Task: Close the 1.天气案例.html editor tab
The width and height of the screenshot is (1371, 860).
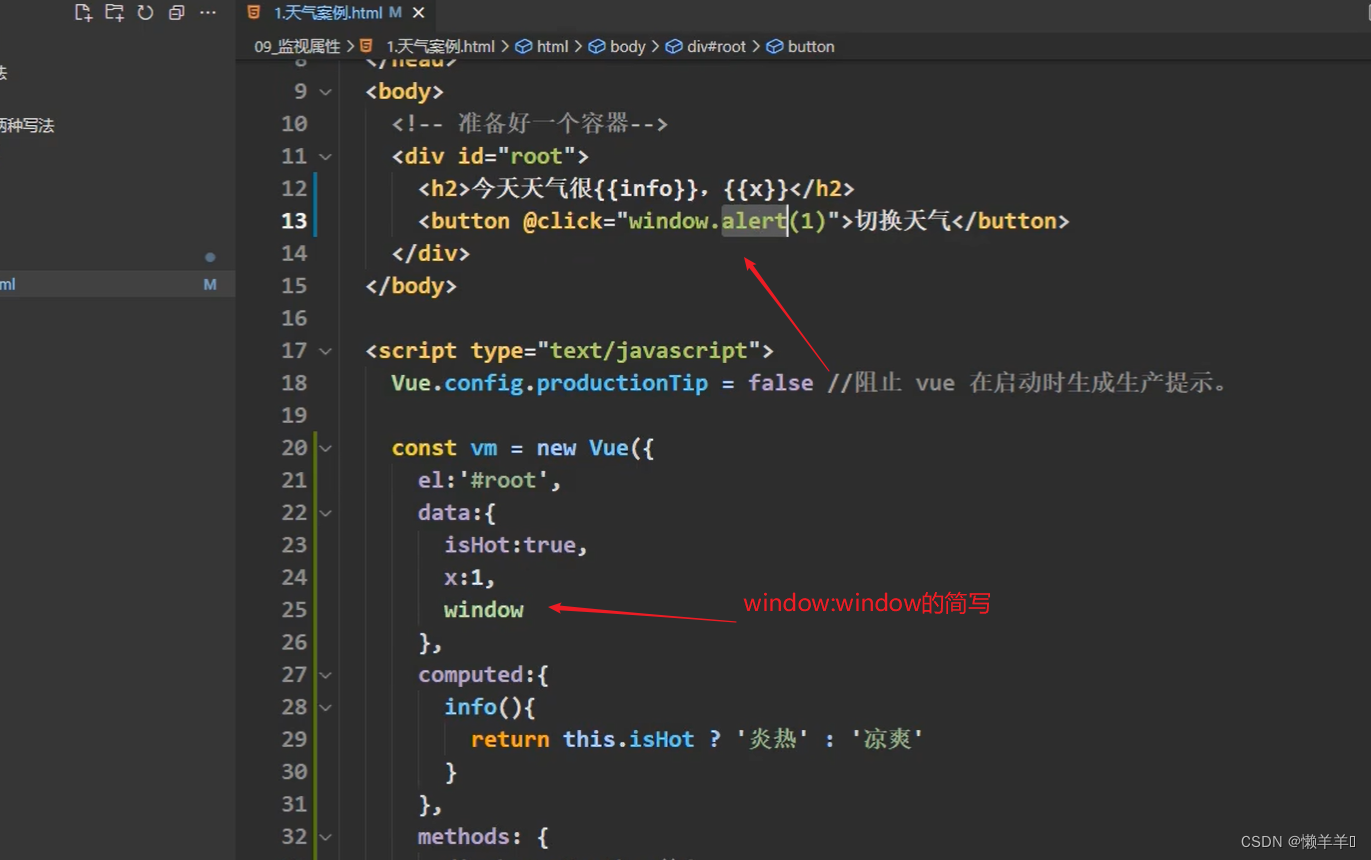Action: click(419, 13)
